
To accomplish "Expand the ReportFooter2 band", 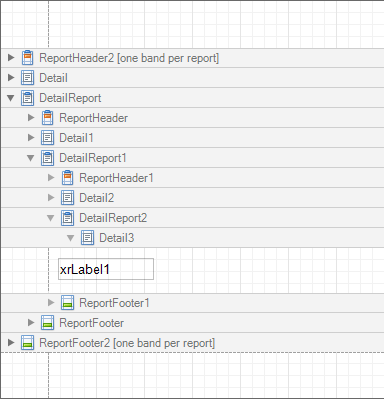I will click(11, 342).
